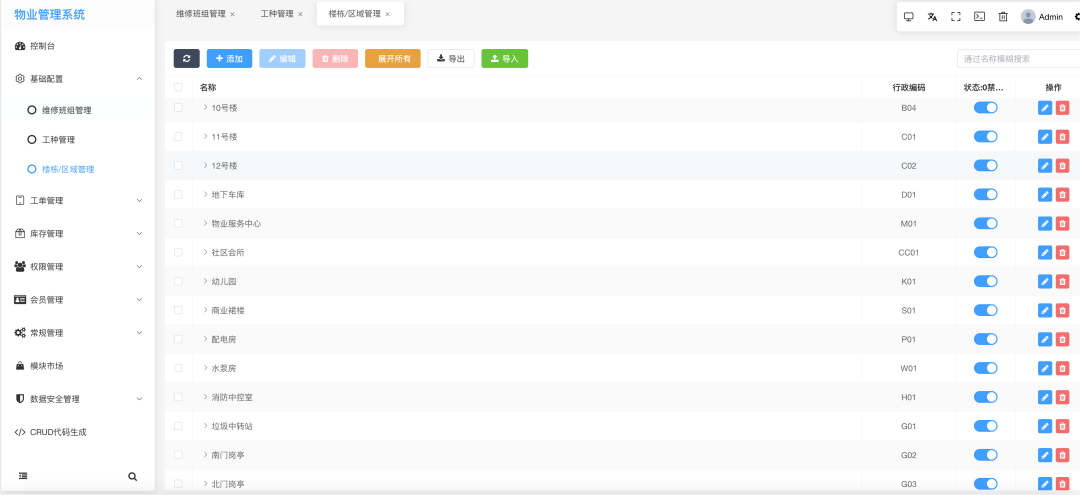Screen dimensions: 1080x495
Task: Expand the 垃圾中转站 tree row arrow
Action: (x=205, y=425)
